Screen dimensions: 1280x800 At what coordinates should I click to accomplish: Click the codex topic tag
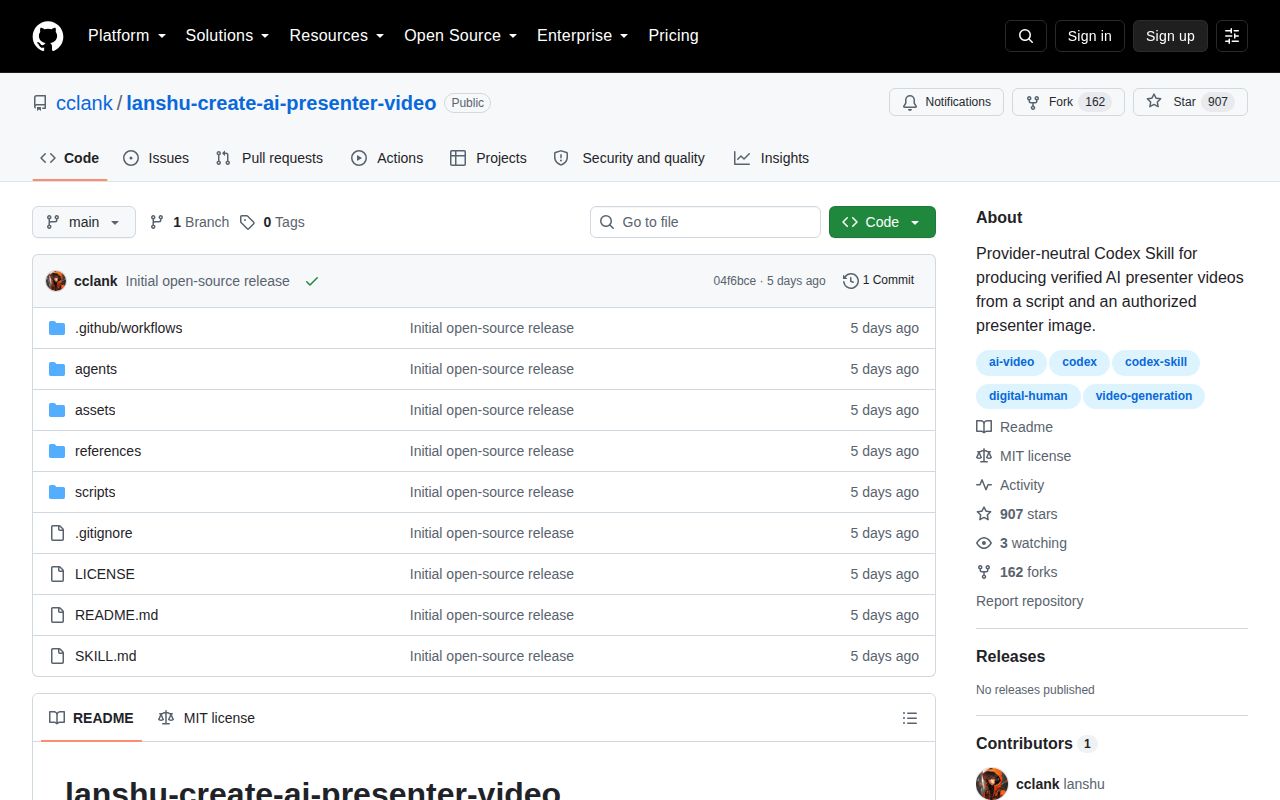point(1079,362)
